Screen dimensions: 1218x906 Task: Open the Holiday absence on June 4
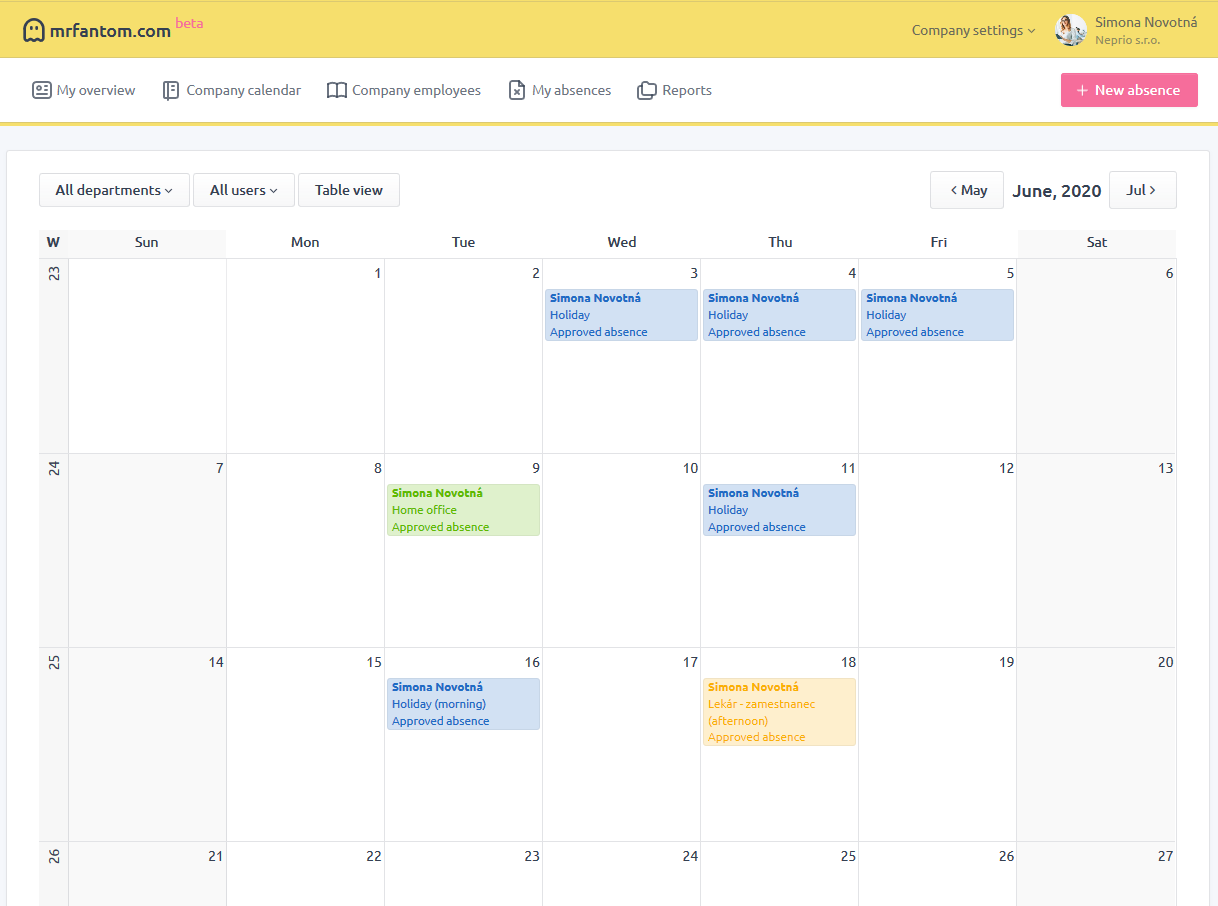click(x=779, y=315)
